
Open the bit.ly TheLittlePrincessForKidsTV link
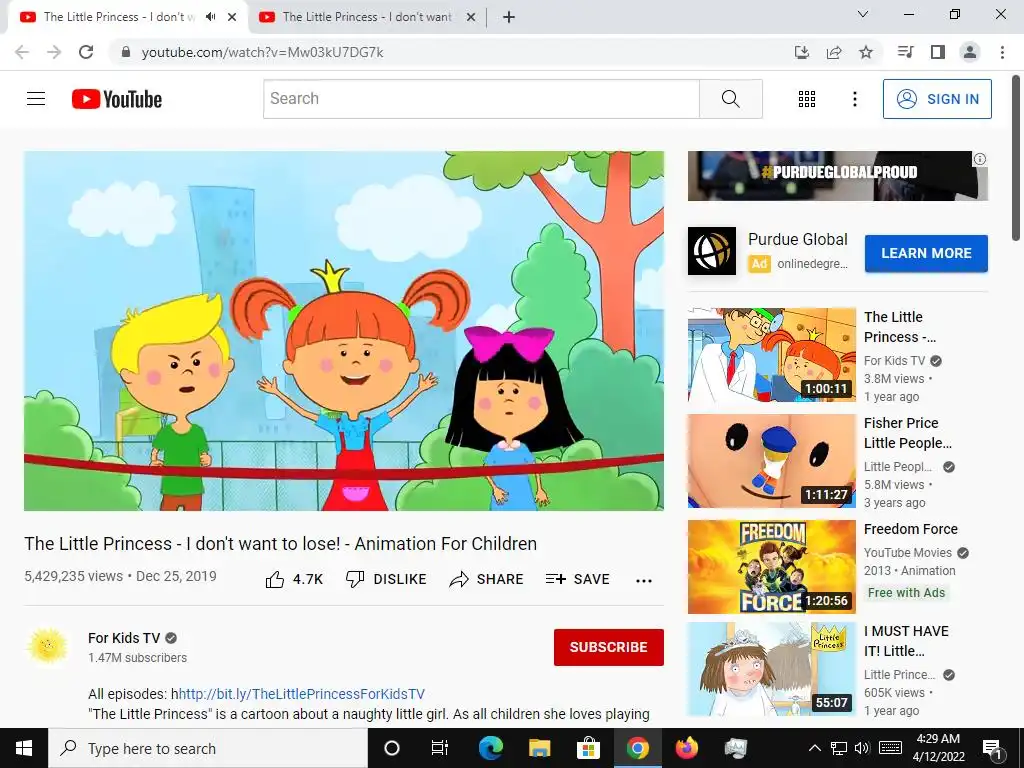pos(302,694)
